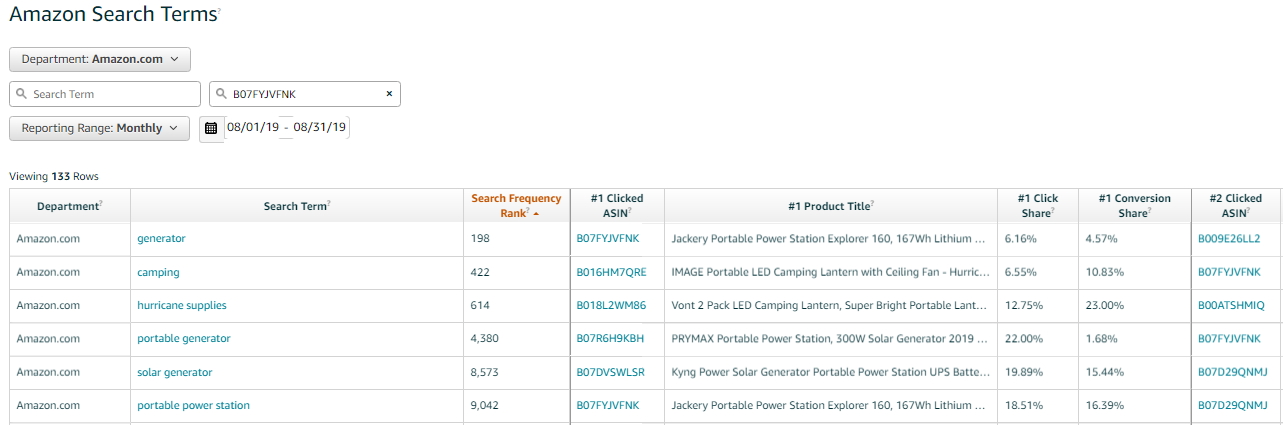
Task: Open the Reporting Range Monthly dropdown
Action: pos(99,128)
